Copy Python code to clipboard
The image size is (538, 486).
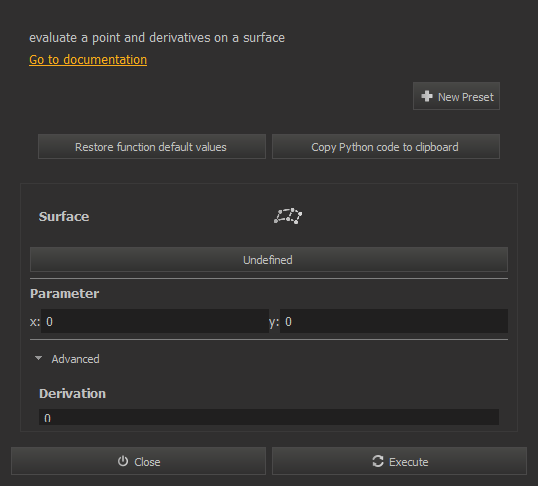386,147
